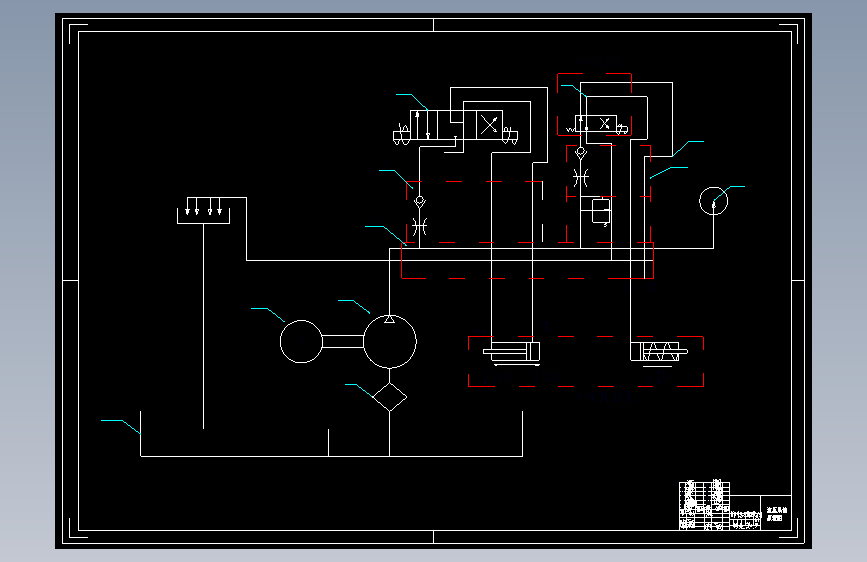The width and height of the screenshot is (867, 562).
Task: Select the diamond-shaped oil filter symbol
Action: pos(390,397)
